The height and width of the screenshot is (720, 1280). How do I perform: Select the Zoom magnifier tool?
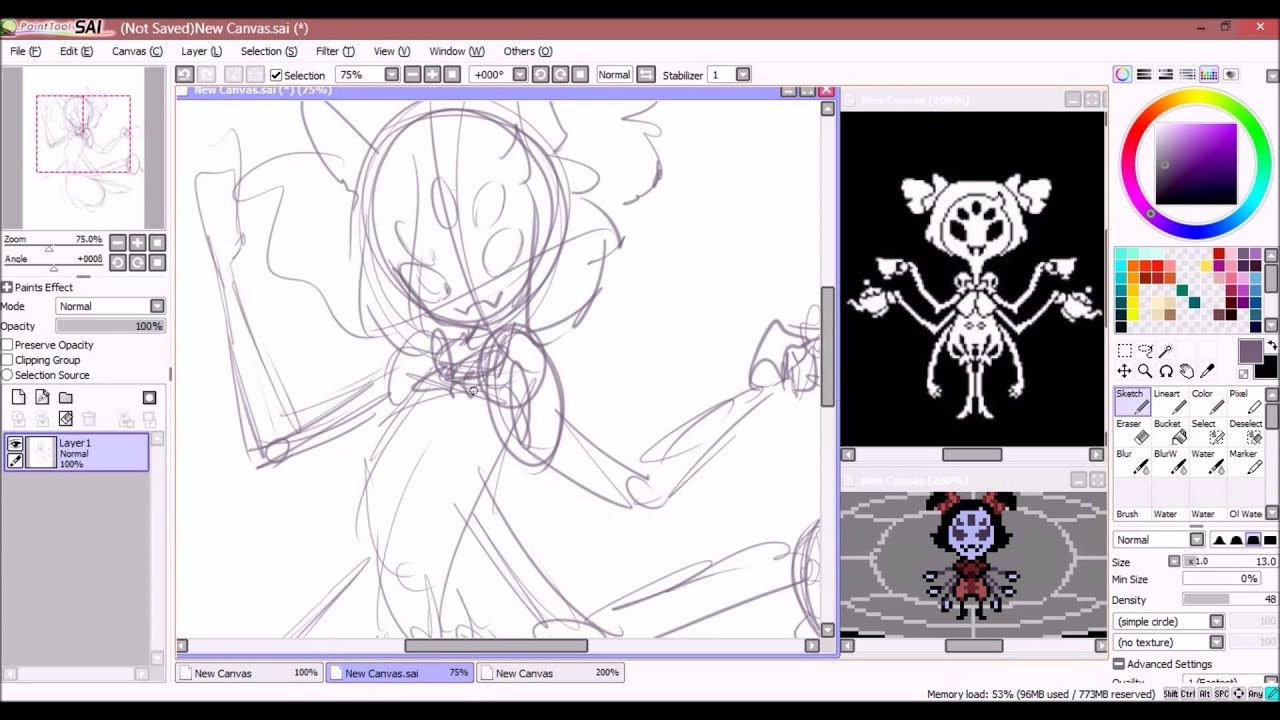click(x=1145, y=371)
